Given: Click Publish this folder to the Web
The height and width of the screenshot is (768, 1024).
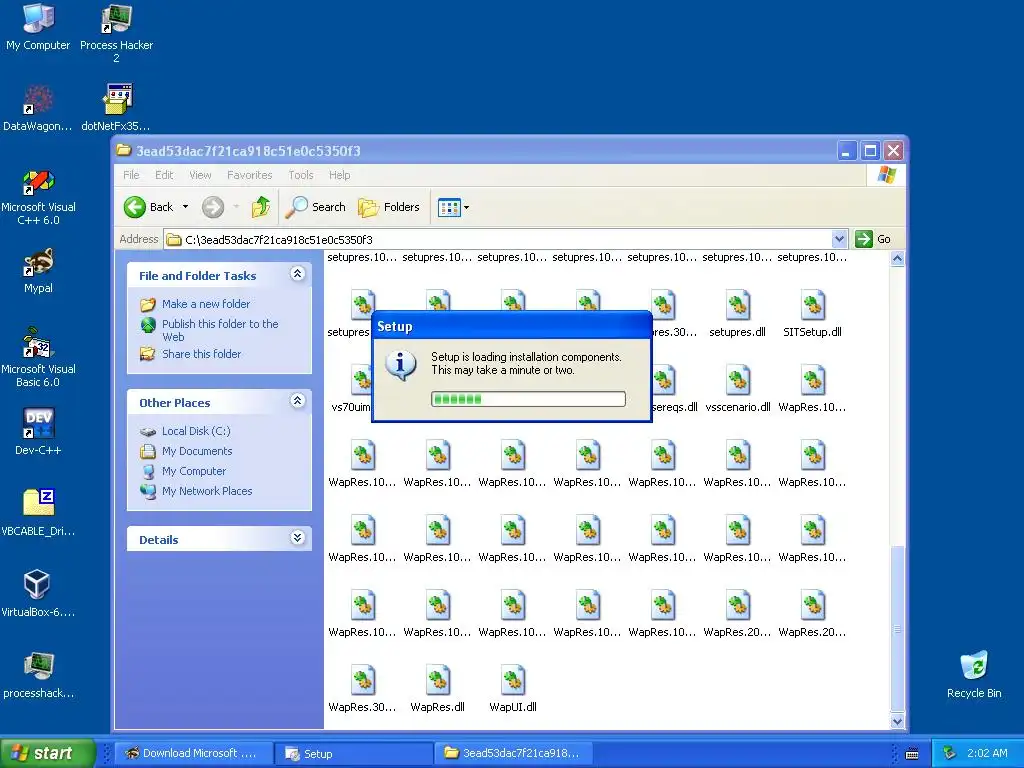Looking at the screenshot, I should click(x=220, y=330).
